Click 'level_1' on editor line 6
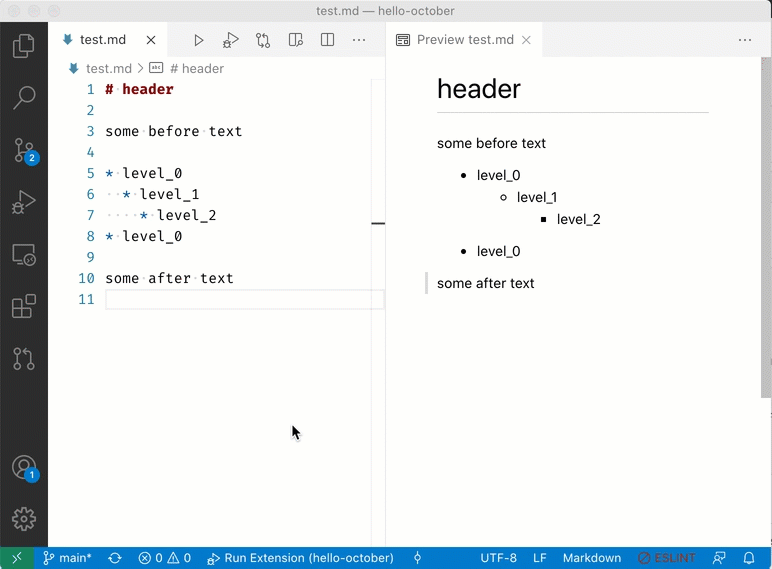This screenshot has width=772, height=569. pyautogui.click(x=169, y=194)
